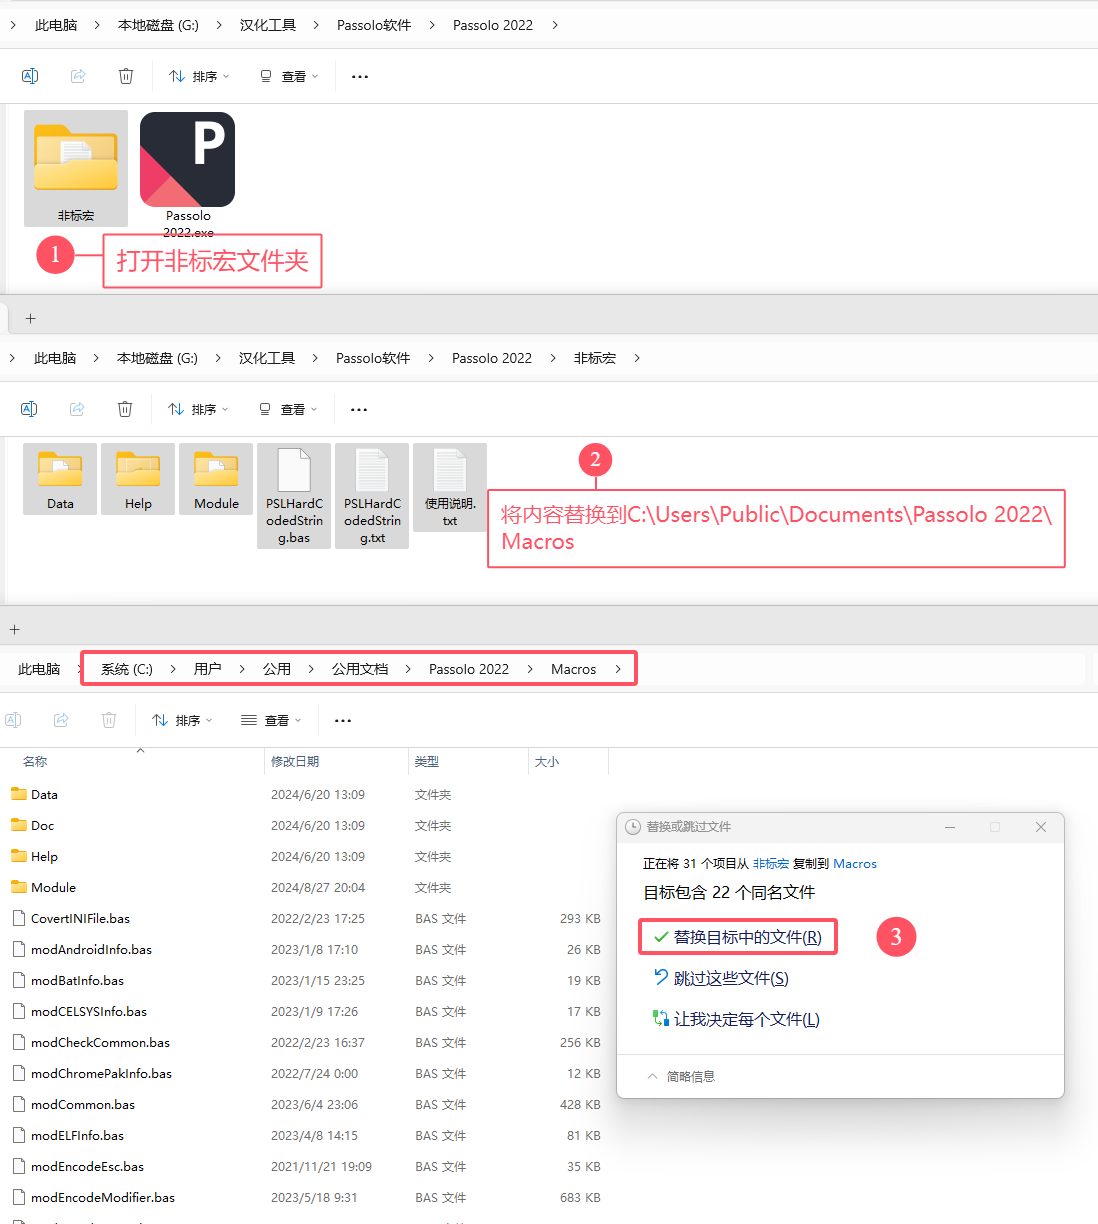Select Doc folder row in Macros list
The width and height of the screenshot is (1098, 1224).
point(306,825)
